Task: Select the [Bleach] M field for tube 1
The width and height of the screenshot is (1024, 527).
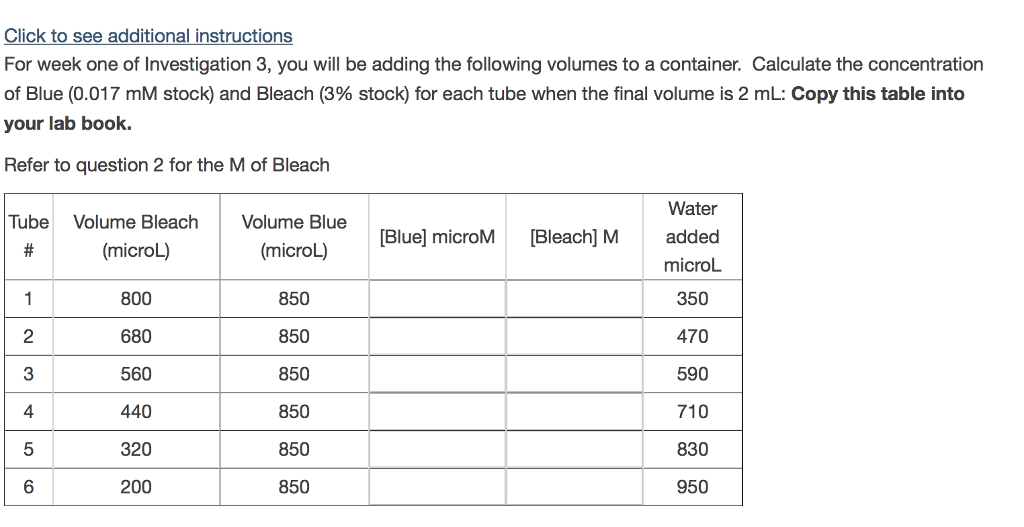Action: [574, 299]
